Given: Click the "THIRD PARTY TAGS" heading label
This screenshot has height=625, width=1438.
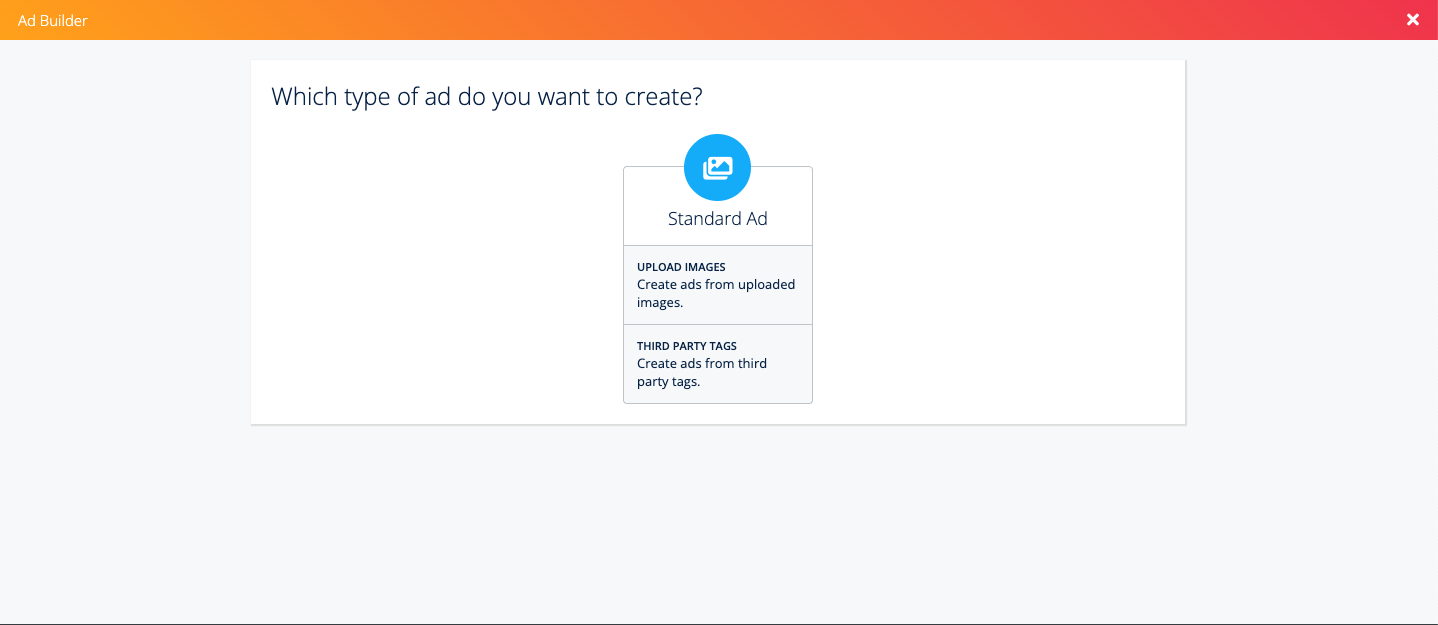Looking at the screenshot, I should click(687, 346).
